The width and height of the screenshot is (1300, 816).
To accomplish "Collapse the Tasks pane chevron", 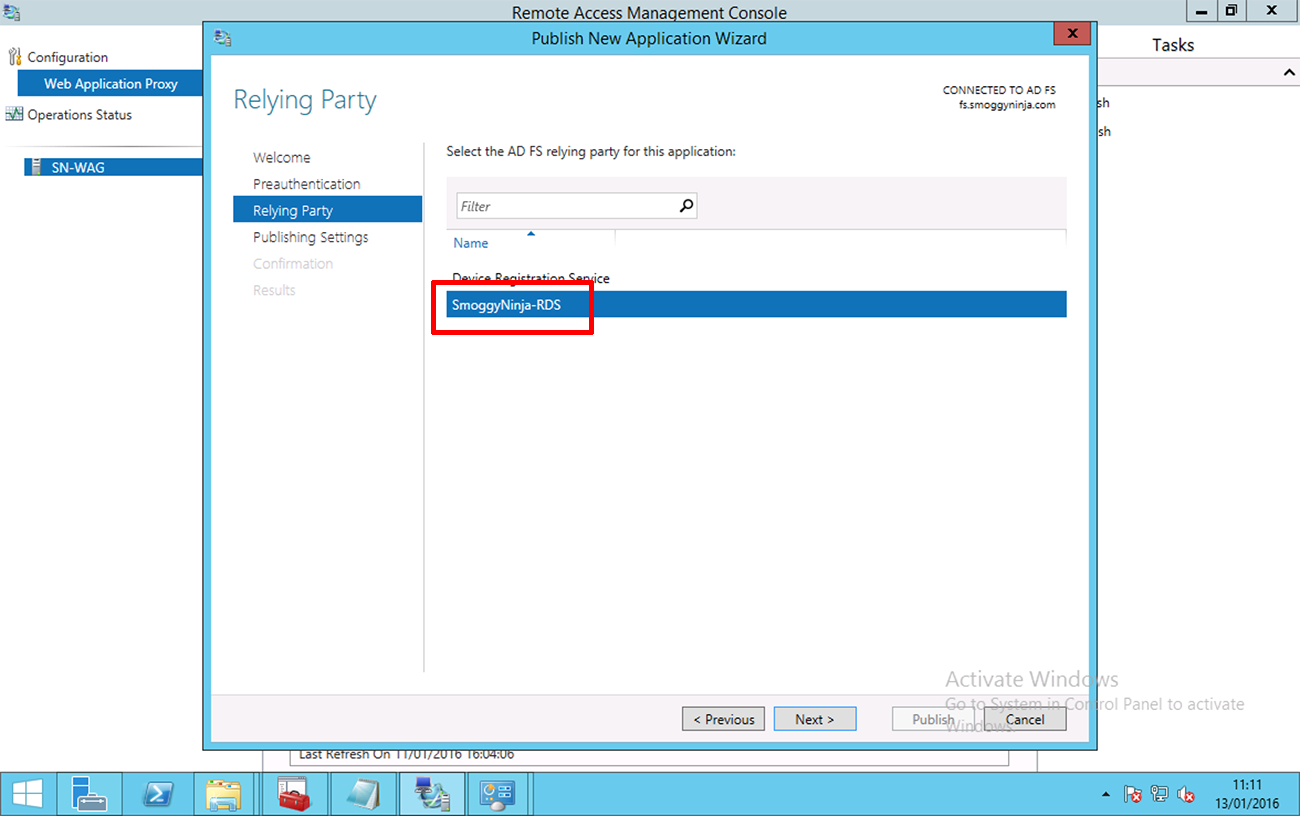I will (1289, 73).
